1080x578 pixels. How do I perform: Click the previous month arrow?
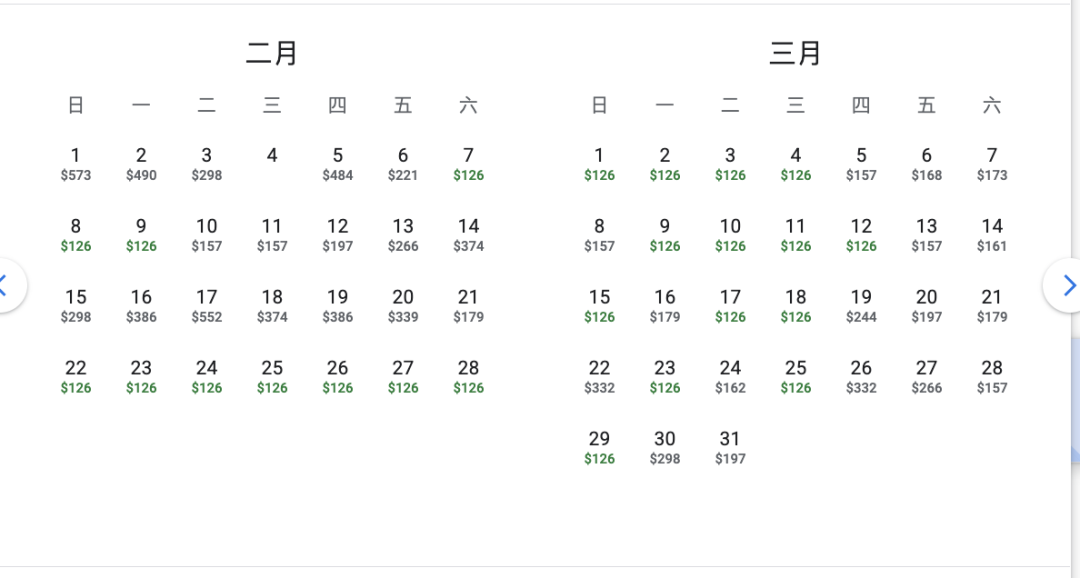tap(8, 286)
